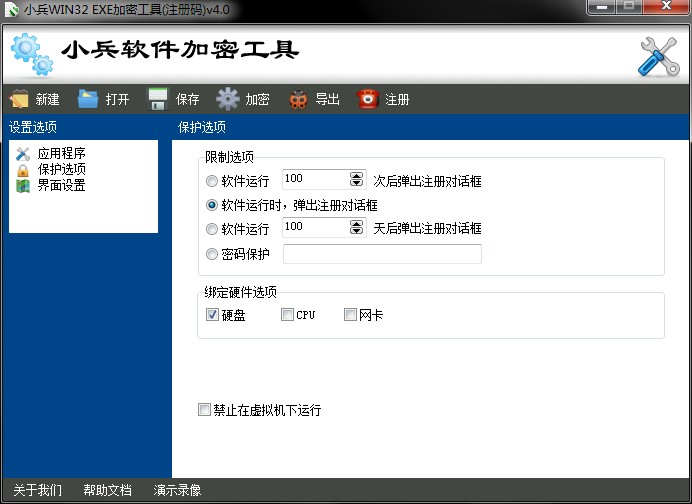Enable the 网卡 binding checkbox
Image resolution: width=692 pixels, height=504 pixels.
point(350,315)
